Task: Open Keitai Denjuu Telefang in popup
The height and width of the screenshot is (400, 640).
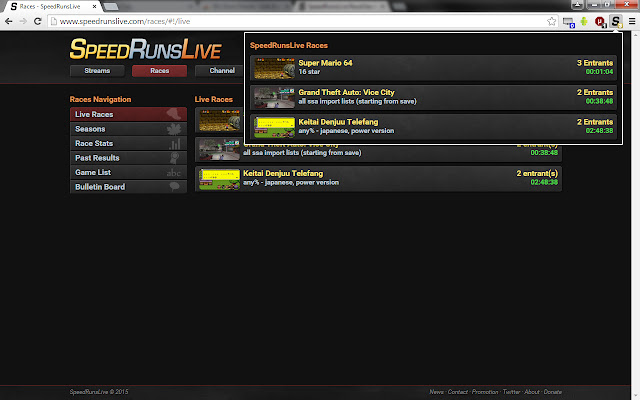Action: tap(433, 127)
